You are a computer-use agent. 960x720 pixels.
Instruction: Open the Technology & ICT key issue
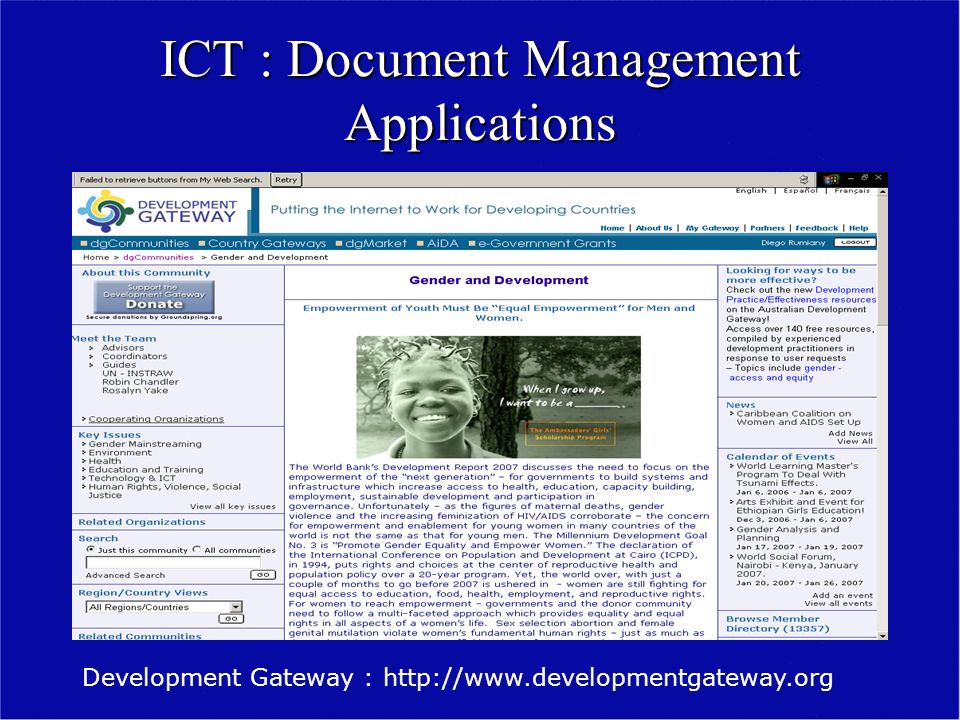(132, 478)
